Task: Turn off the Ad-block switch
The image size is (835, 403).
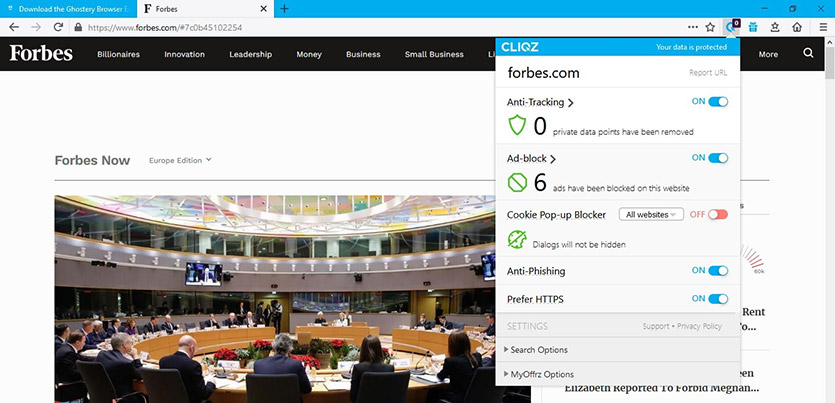Action: tap(718, 158)
